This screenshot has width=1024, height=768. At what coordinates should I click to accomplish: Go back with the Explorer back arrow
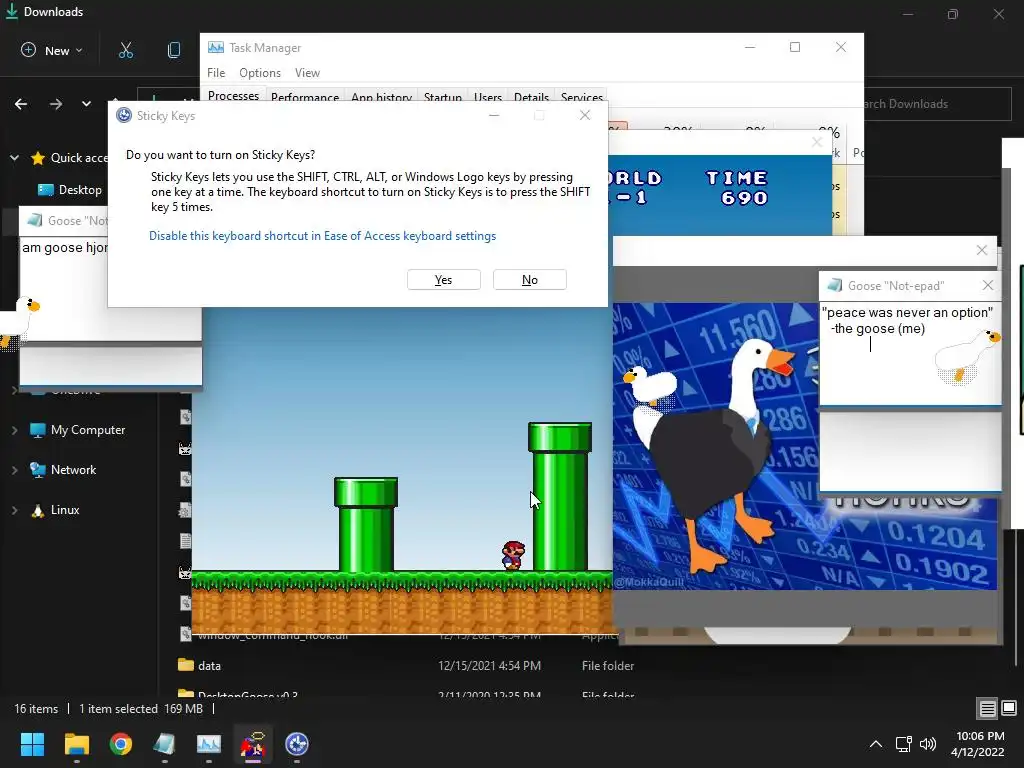[x=21, y=104]
